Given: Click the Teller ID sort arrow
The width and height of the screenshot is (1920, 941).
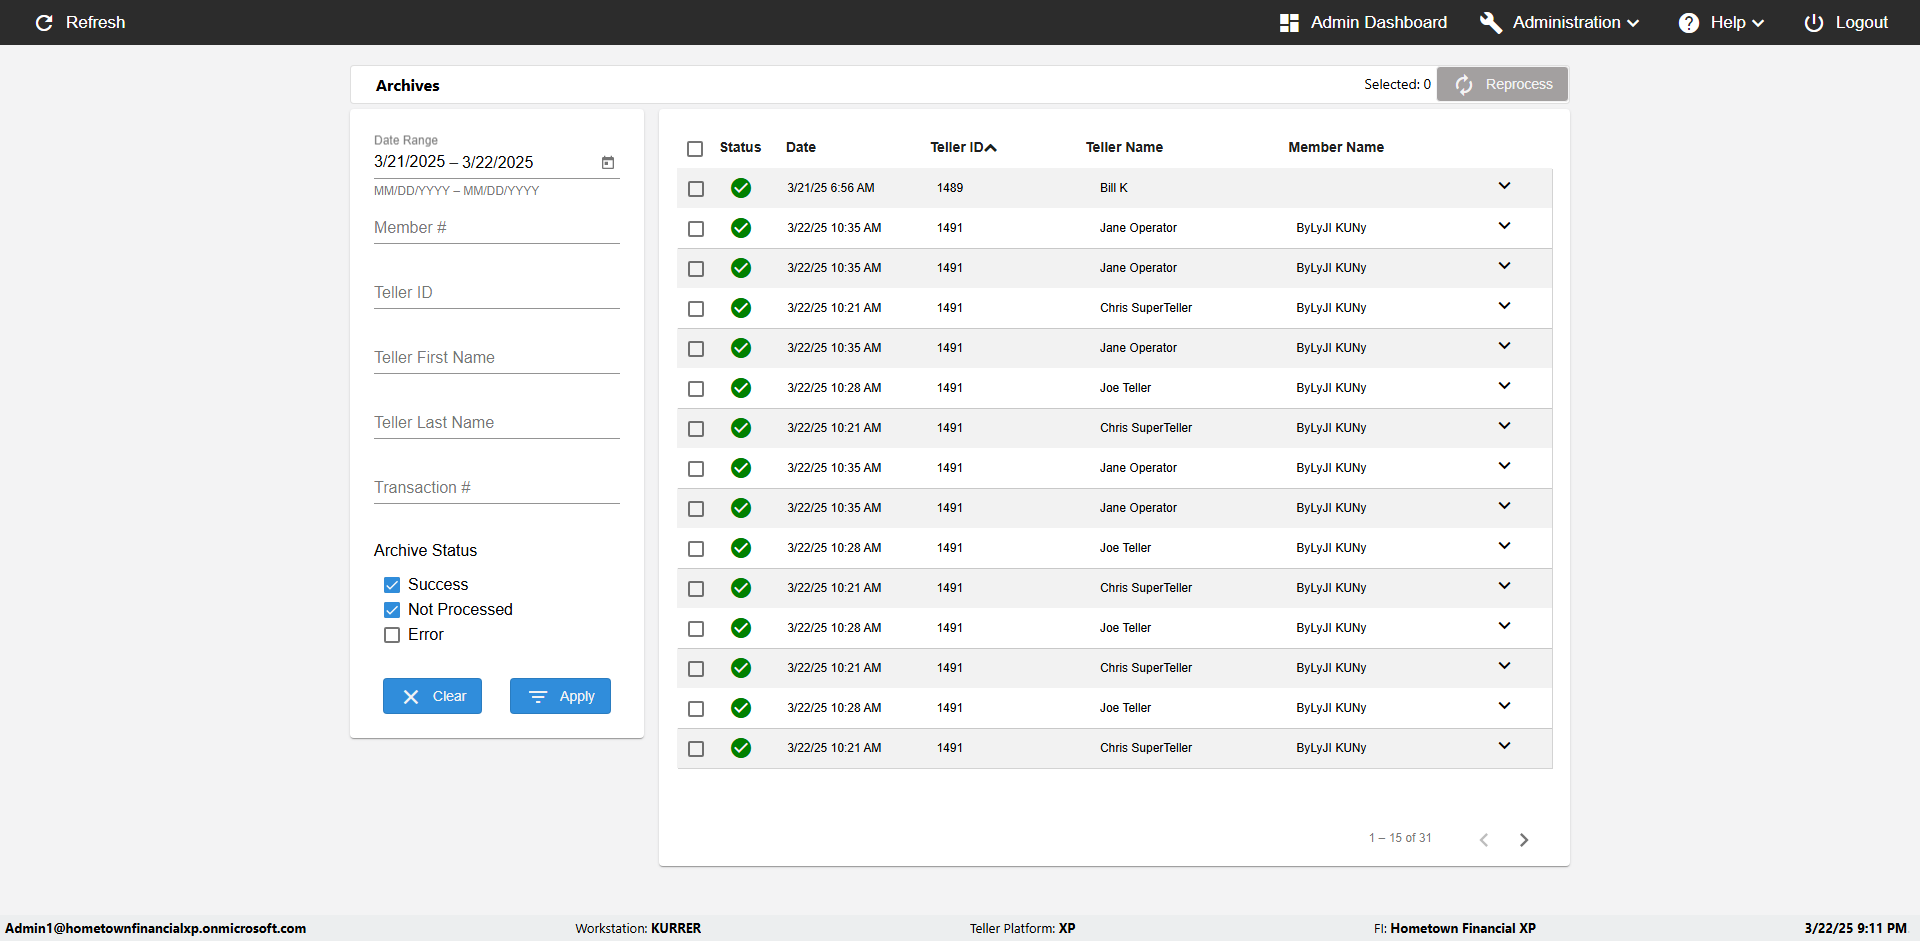Looking at the screenshot, I should (x=991, y=148).
